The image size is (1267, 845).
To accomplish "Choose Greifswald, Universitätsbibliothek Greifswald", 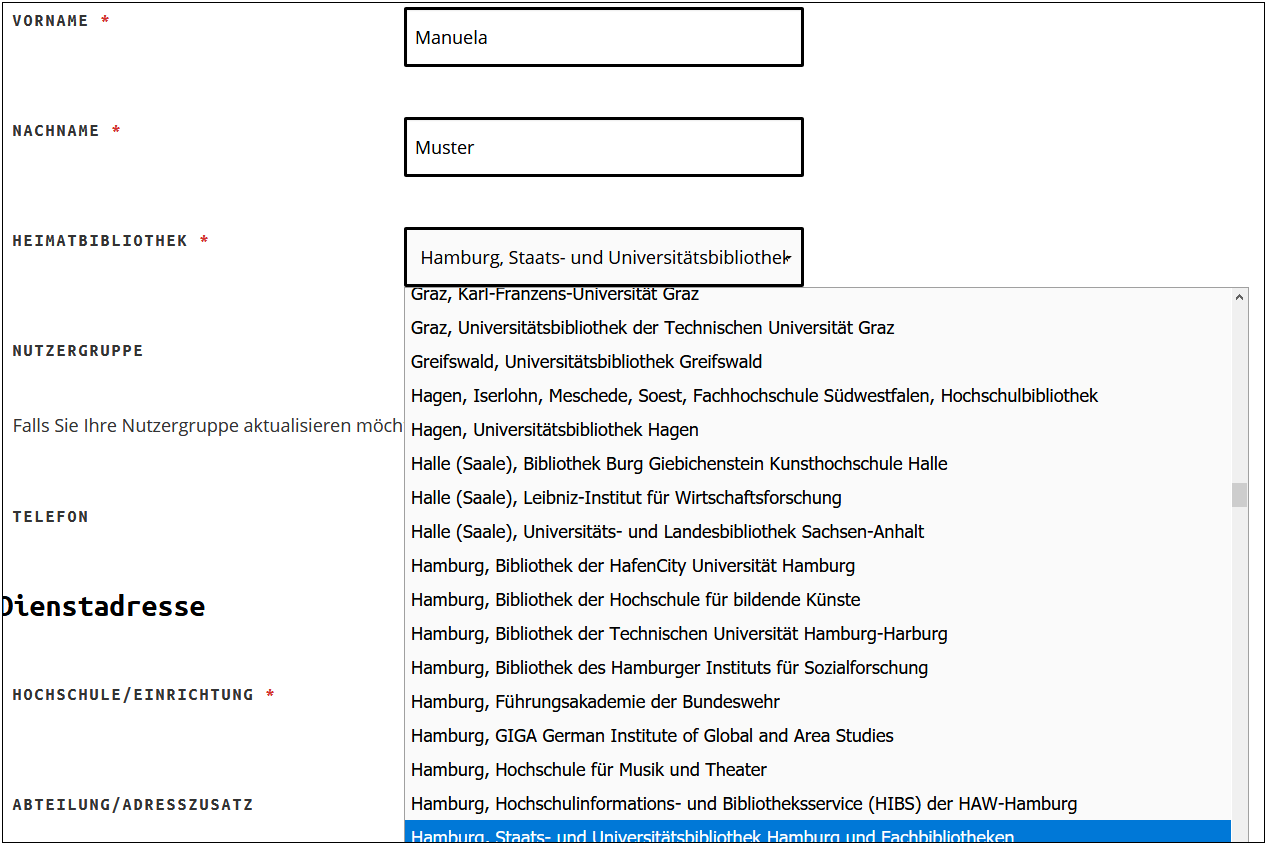I will (x=818, y=362).
